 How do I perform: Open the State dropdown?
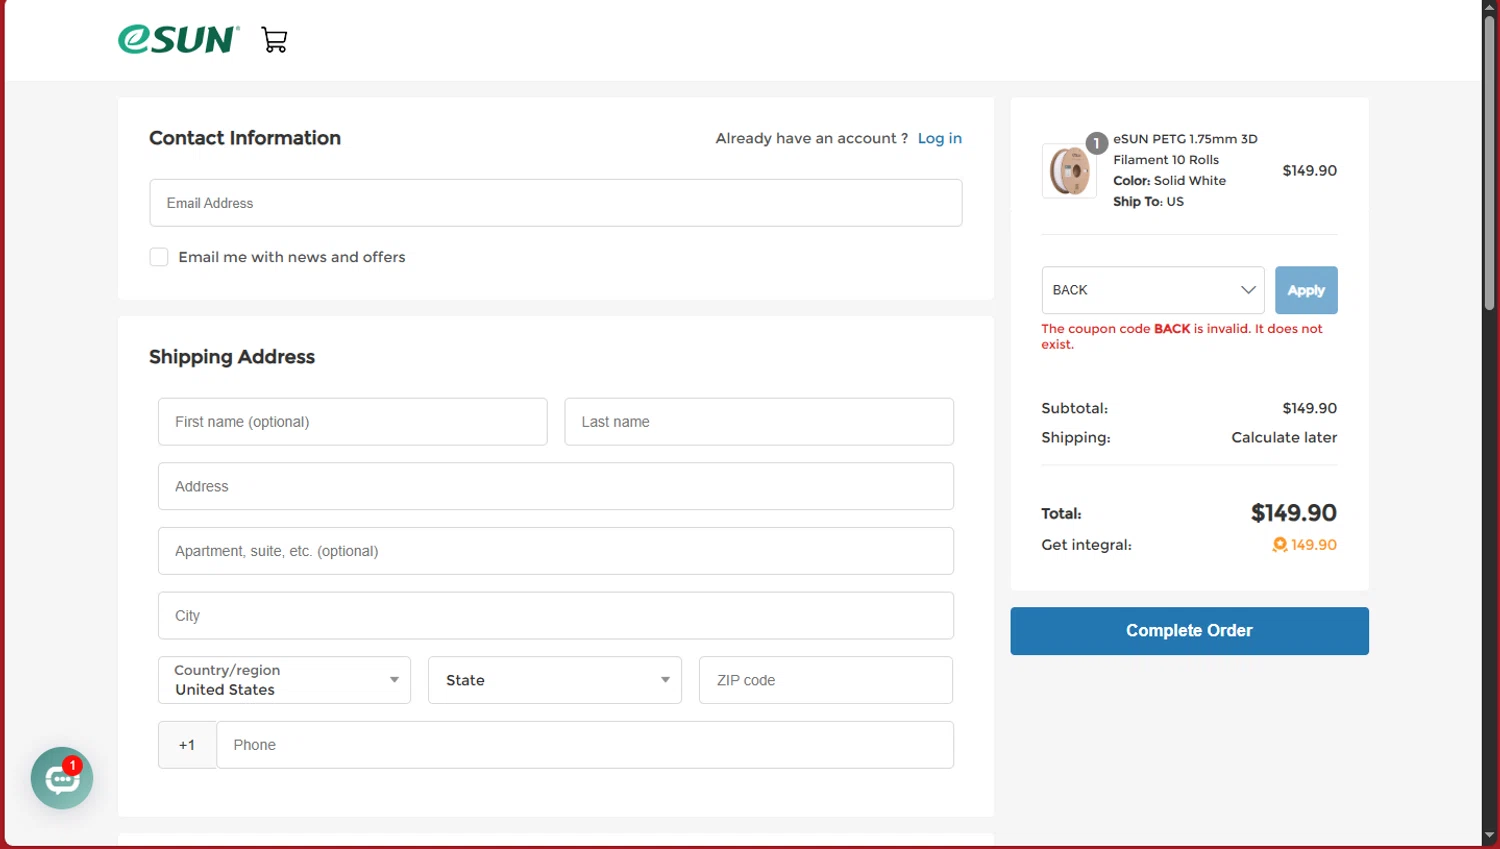555,680
